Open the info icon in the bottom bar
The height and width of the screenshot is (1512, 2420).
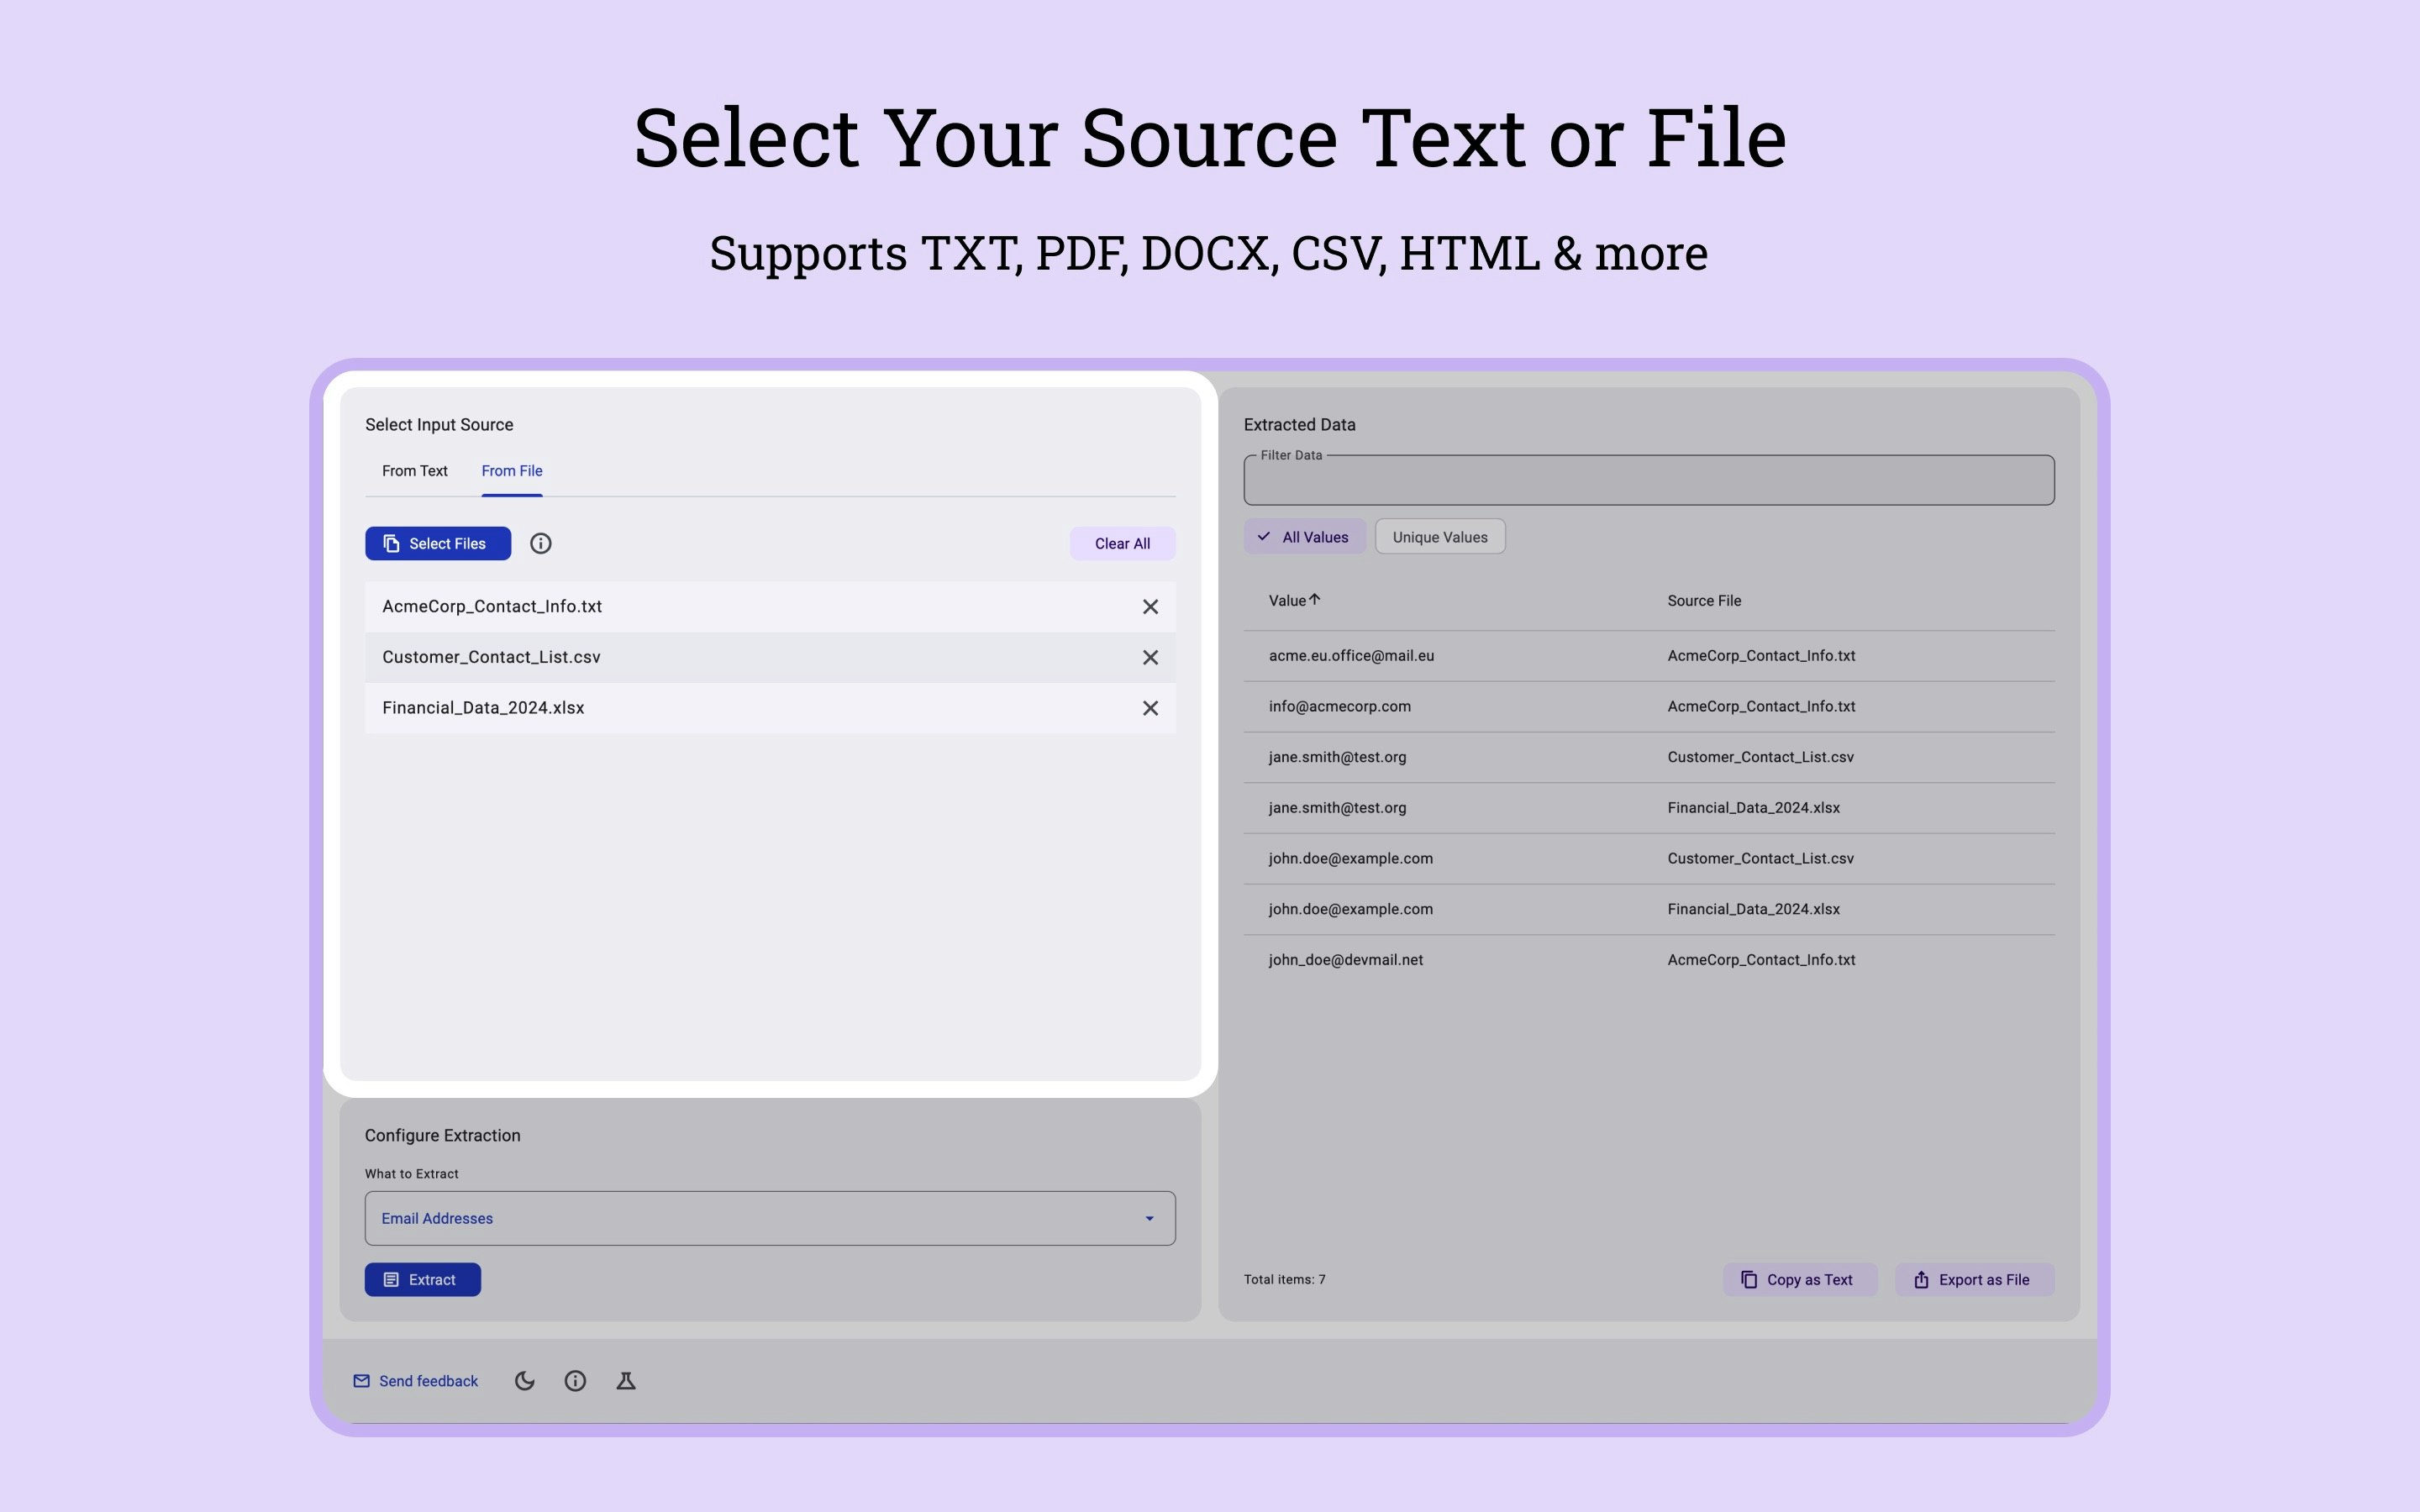click(x=576, y=1380)
